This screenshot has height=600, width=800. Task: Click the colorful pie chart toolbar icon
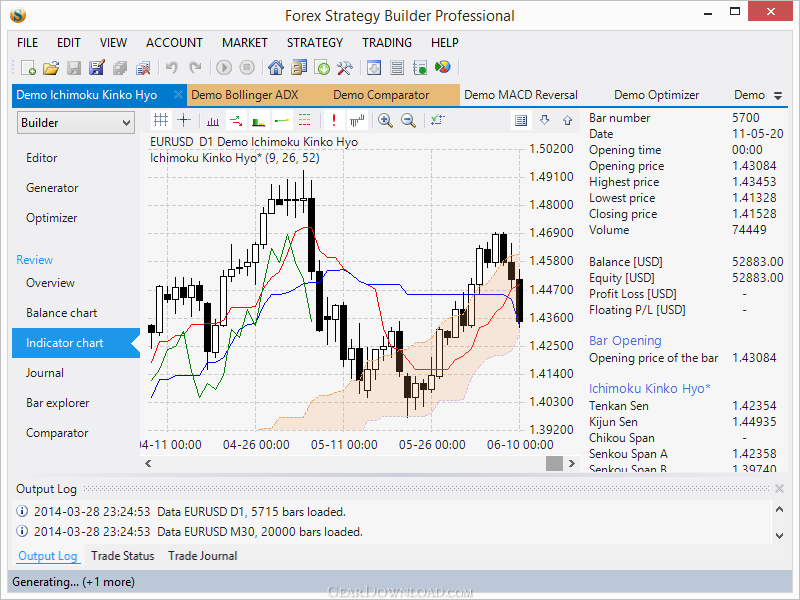click(443, 67)
